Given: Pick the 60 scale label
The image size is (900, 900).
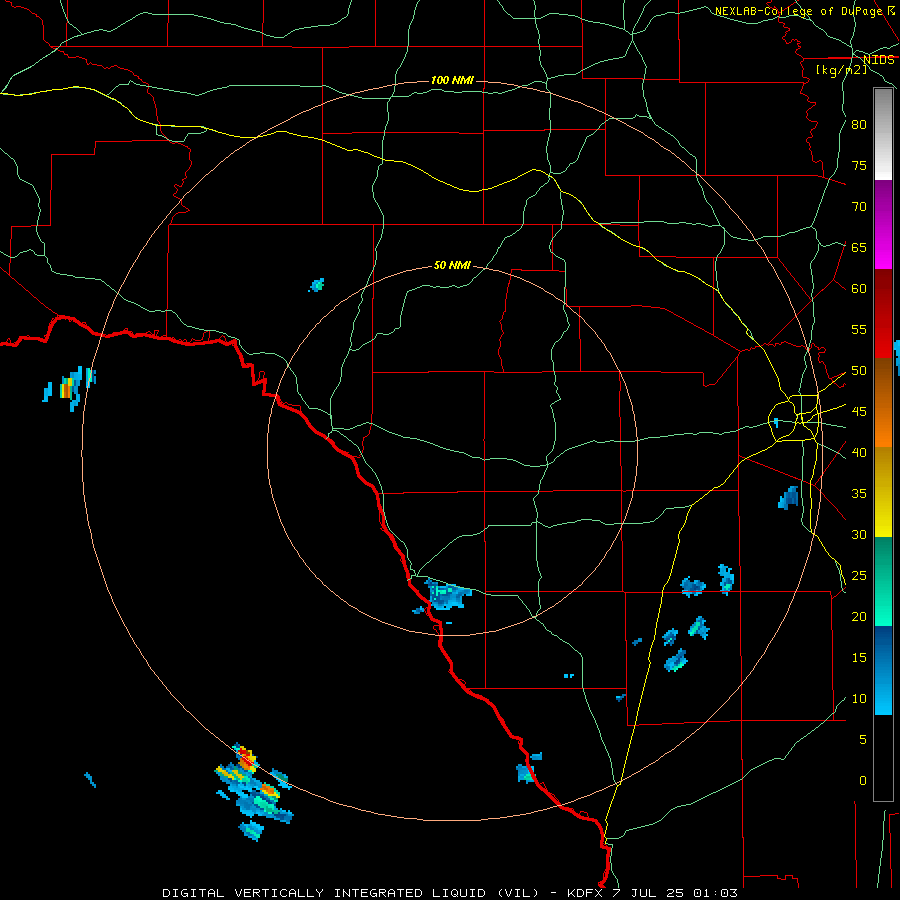Looking at the screenshot, I should click(x=859, y=289).
